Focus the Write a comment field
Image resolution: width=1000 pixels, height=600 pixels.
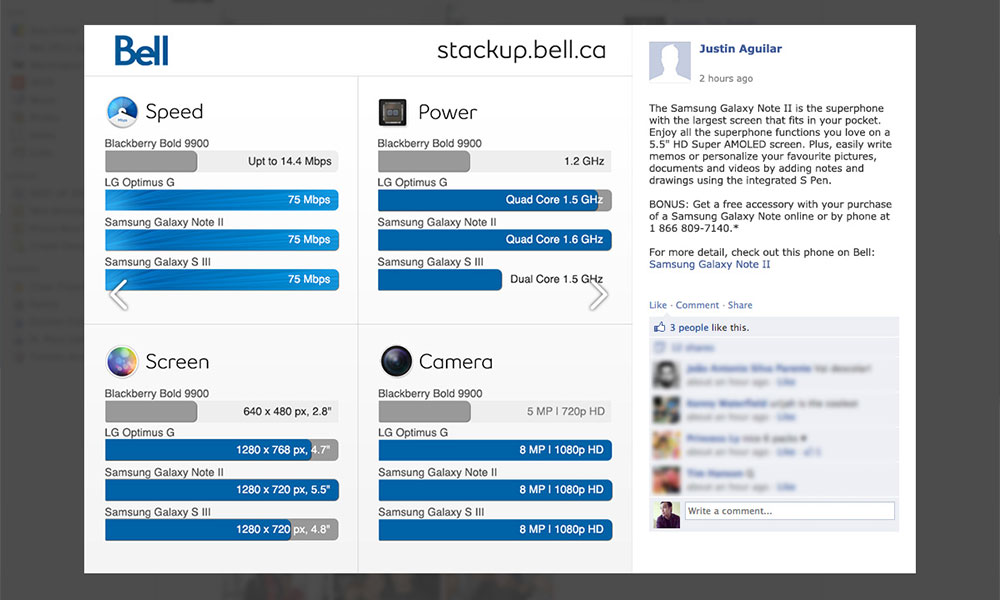coord(790,511)
